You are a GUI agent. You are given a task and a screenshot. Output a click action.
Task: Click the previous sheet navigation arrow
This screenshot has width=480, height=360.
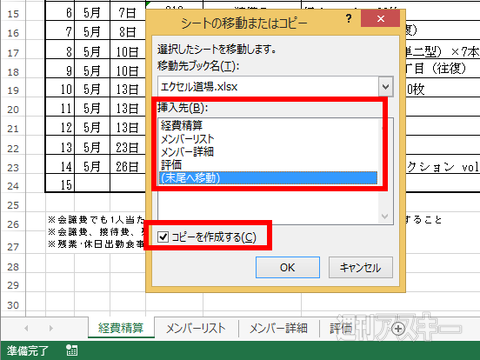26,328
